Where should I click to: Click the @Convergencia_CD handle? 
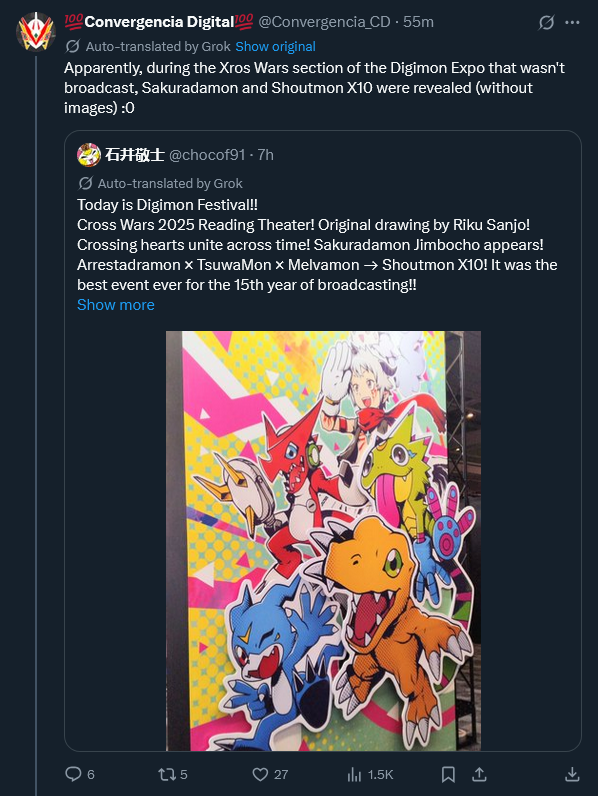324,22
